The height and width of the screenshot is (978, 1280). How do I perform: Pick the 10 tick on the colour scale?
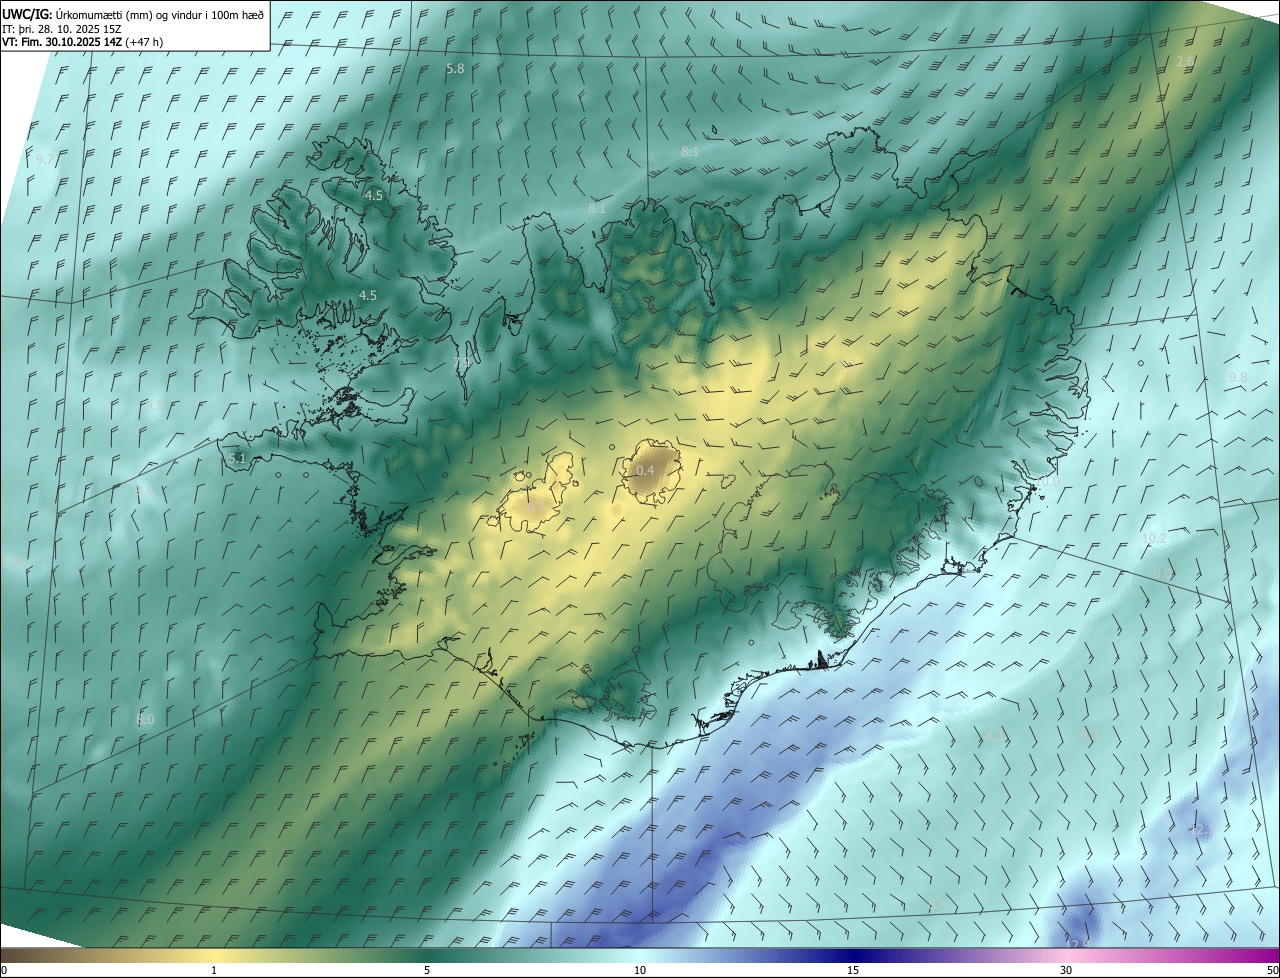click(x=640, y=970)
